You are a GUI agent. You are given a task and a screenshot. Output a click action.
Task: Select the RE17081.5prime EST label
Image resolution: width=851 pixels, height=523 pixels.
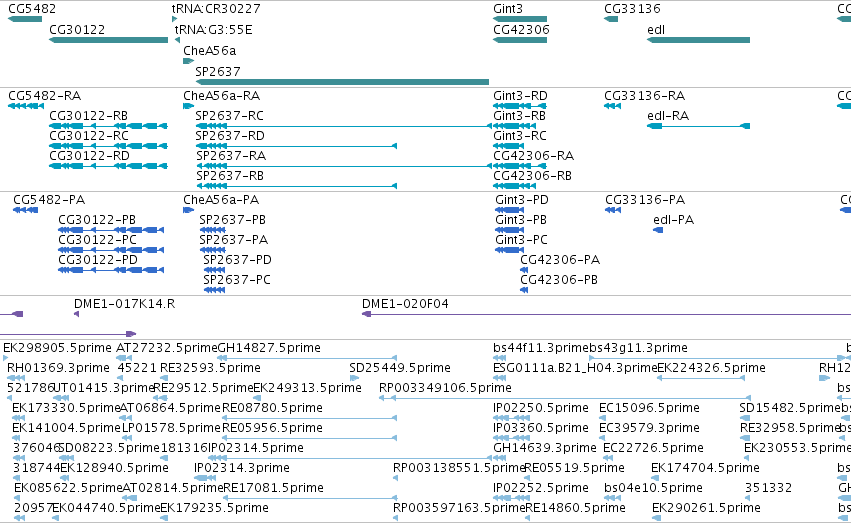273,489
